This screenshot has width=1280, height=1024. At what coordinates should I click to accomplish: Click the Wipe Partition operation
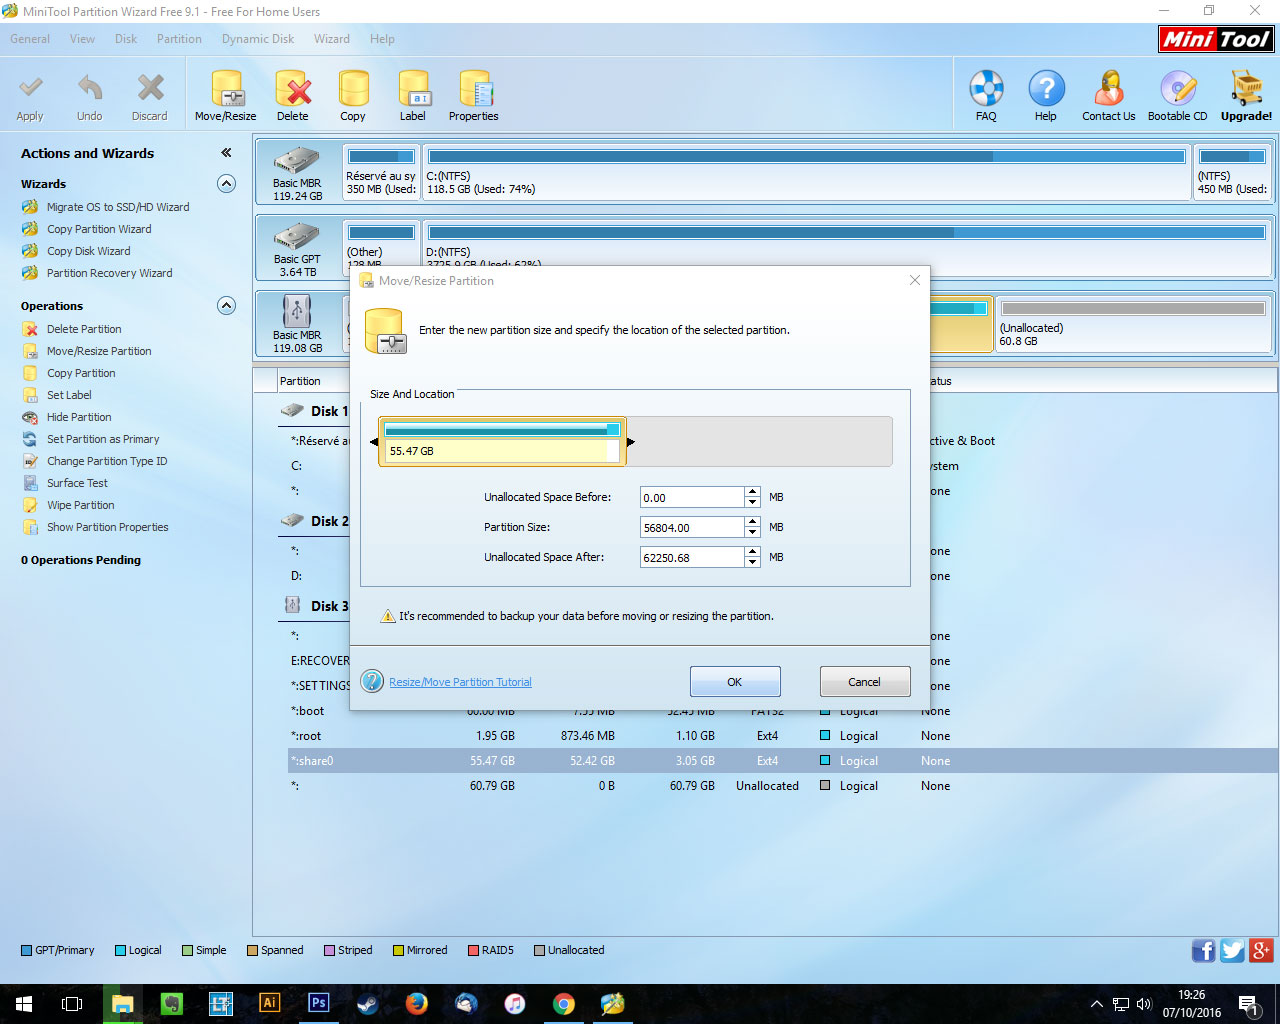point(81,505)
